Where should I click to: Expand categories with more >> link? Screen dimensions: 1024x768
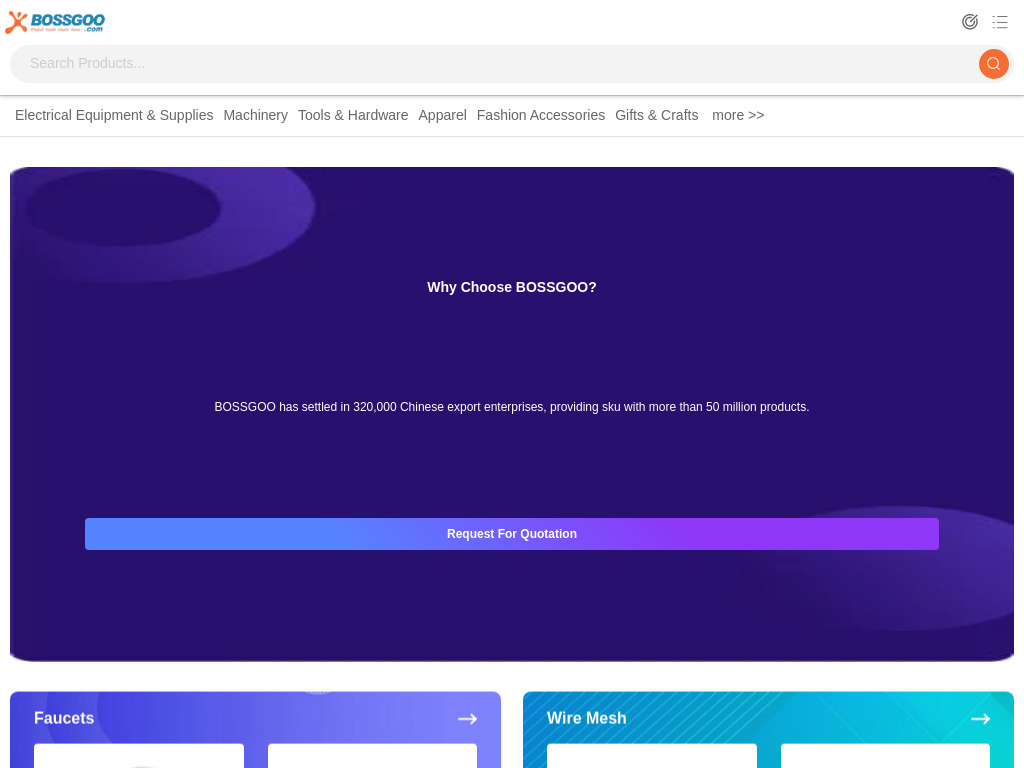738,115
